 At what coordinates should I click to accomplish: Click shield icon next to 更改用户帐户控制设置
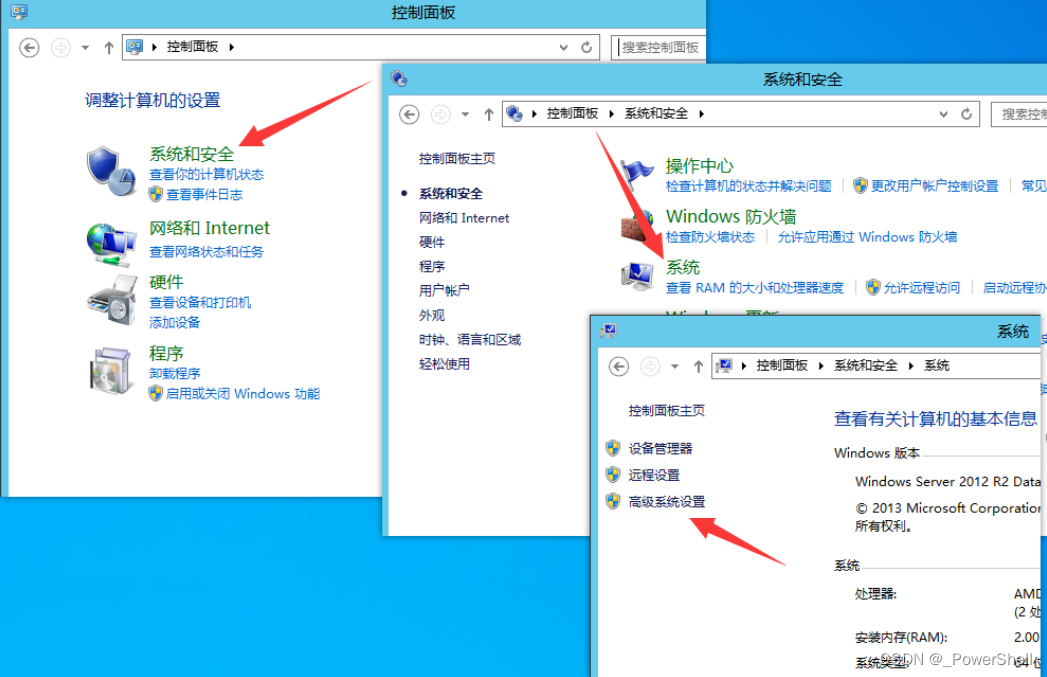[861, 186]
